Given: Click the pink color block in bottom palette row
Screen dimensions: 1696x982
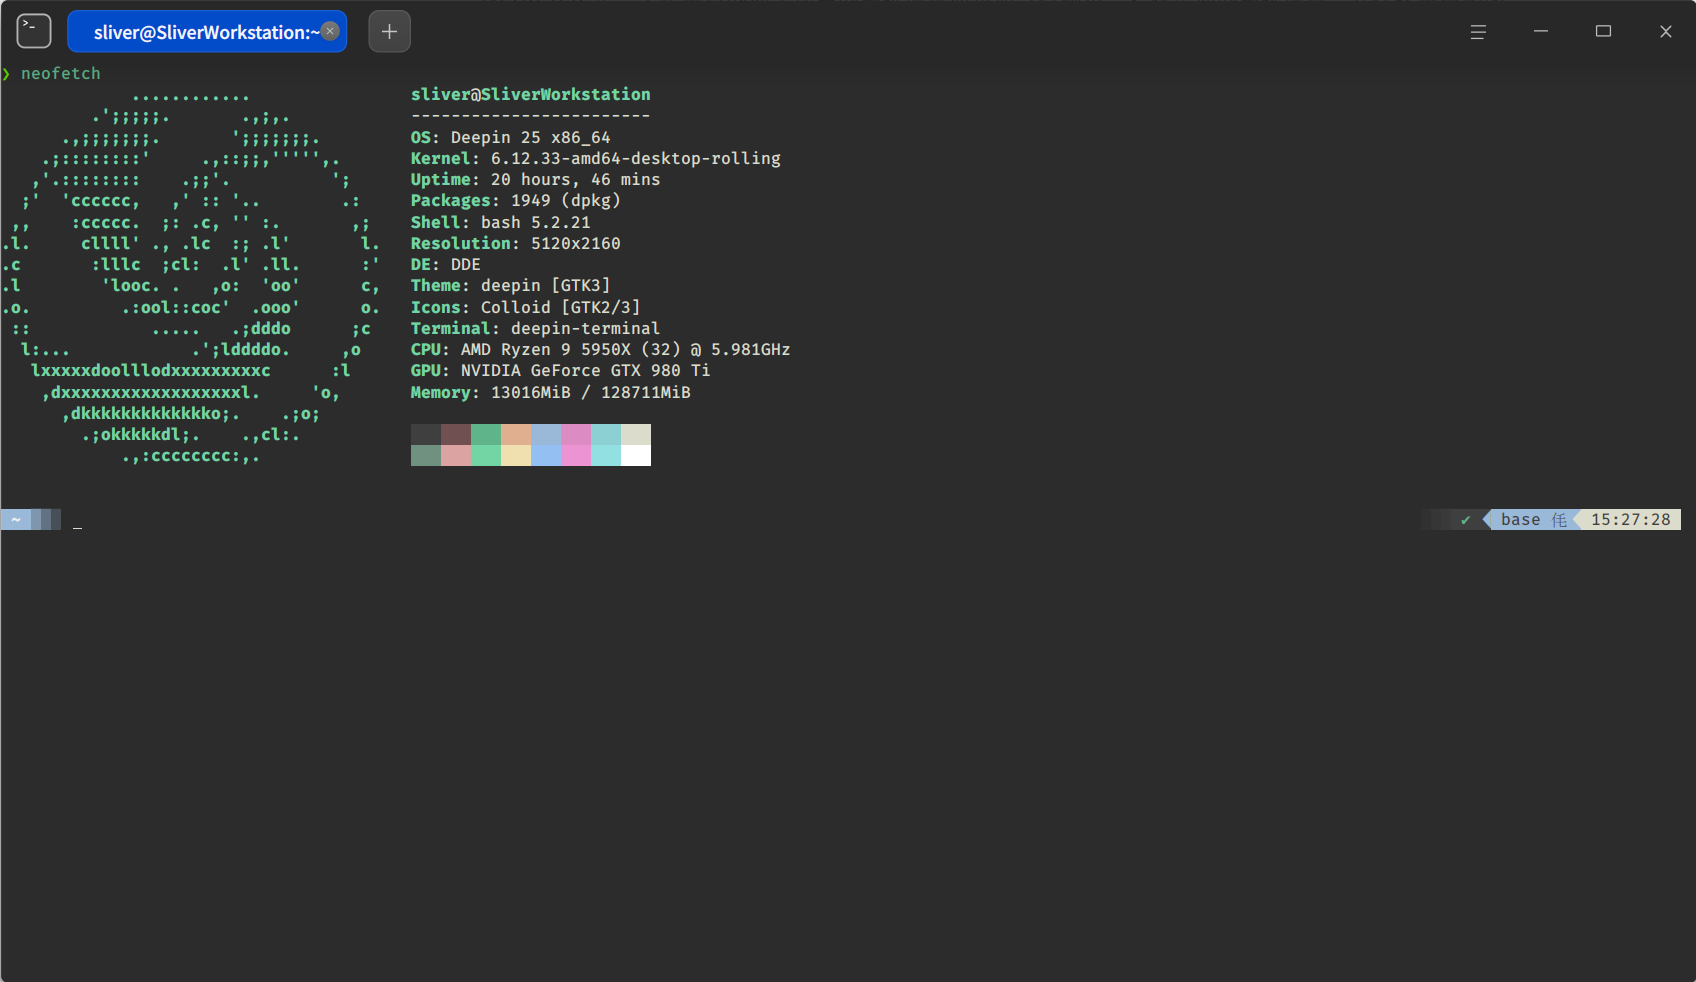Looking at the screenshot, I should tap(576, 455).
